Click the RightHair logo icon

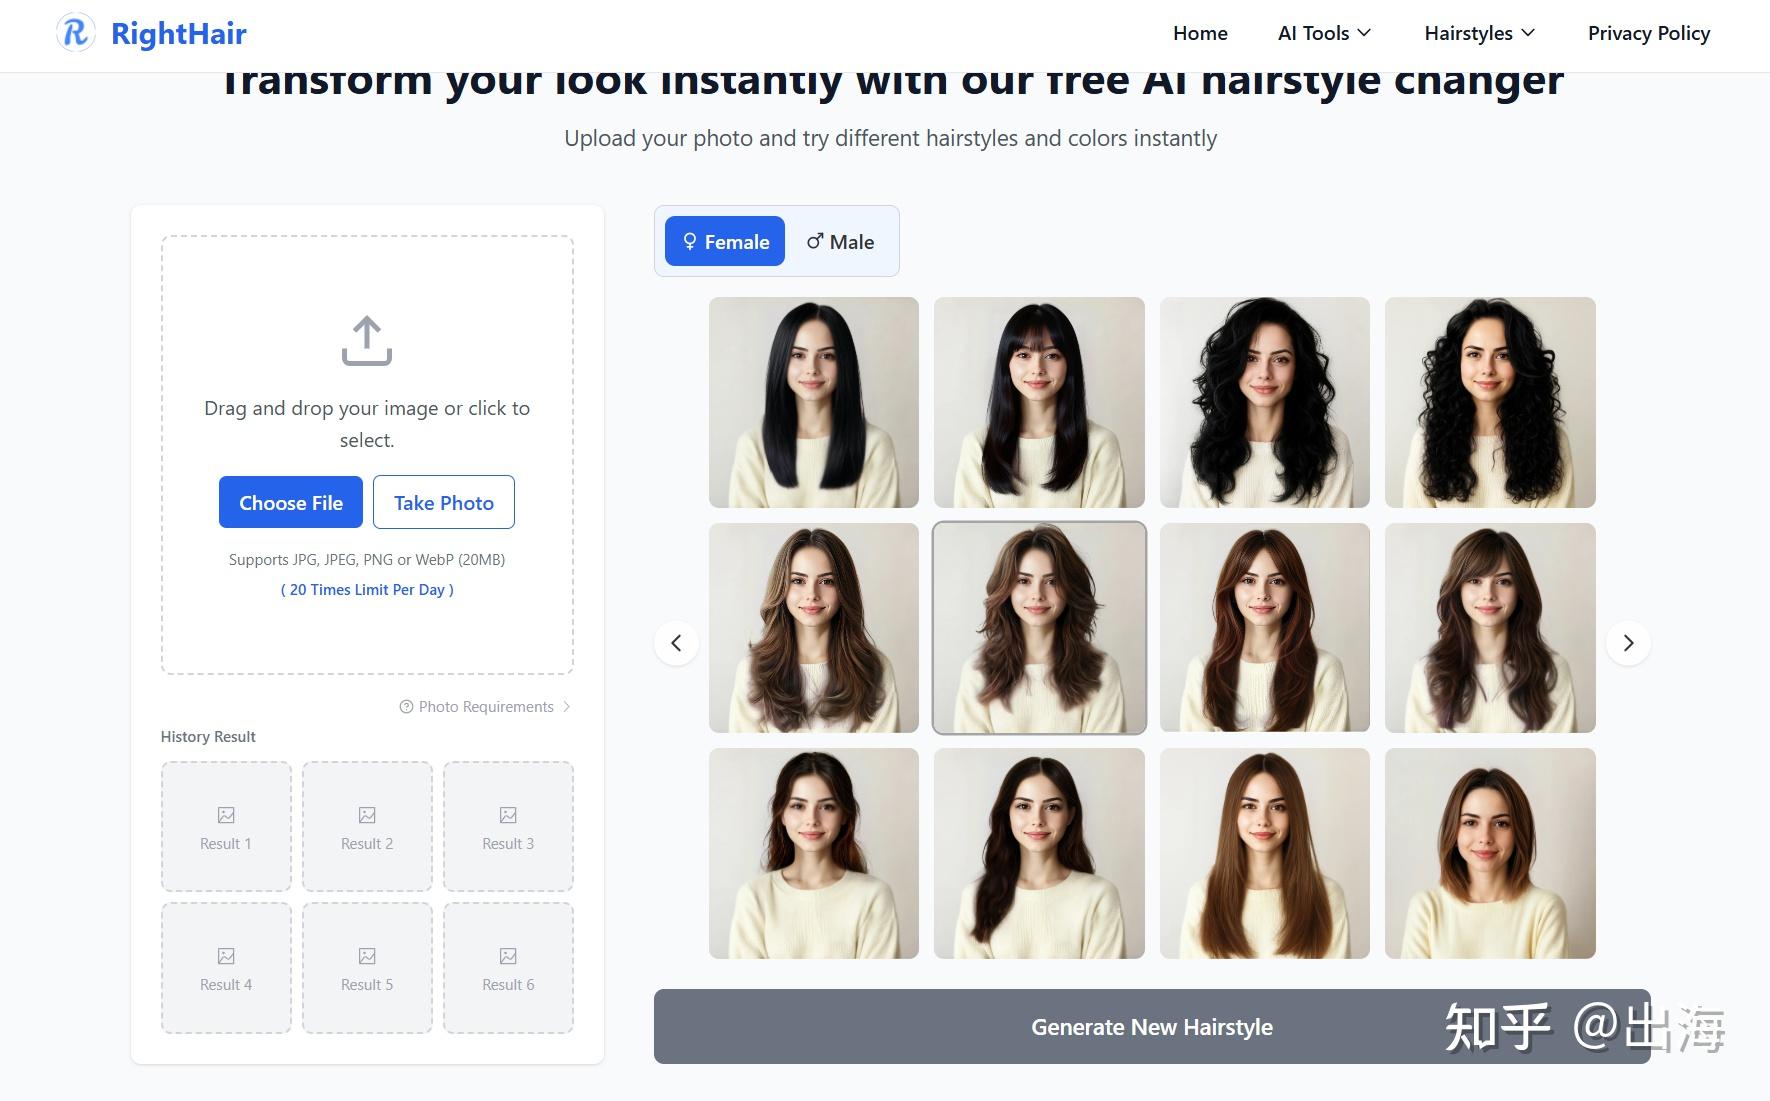click(76, 33)
